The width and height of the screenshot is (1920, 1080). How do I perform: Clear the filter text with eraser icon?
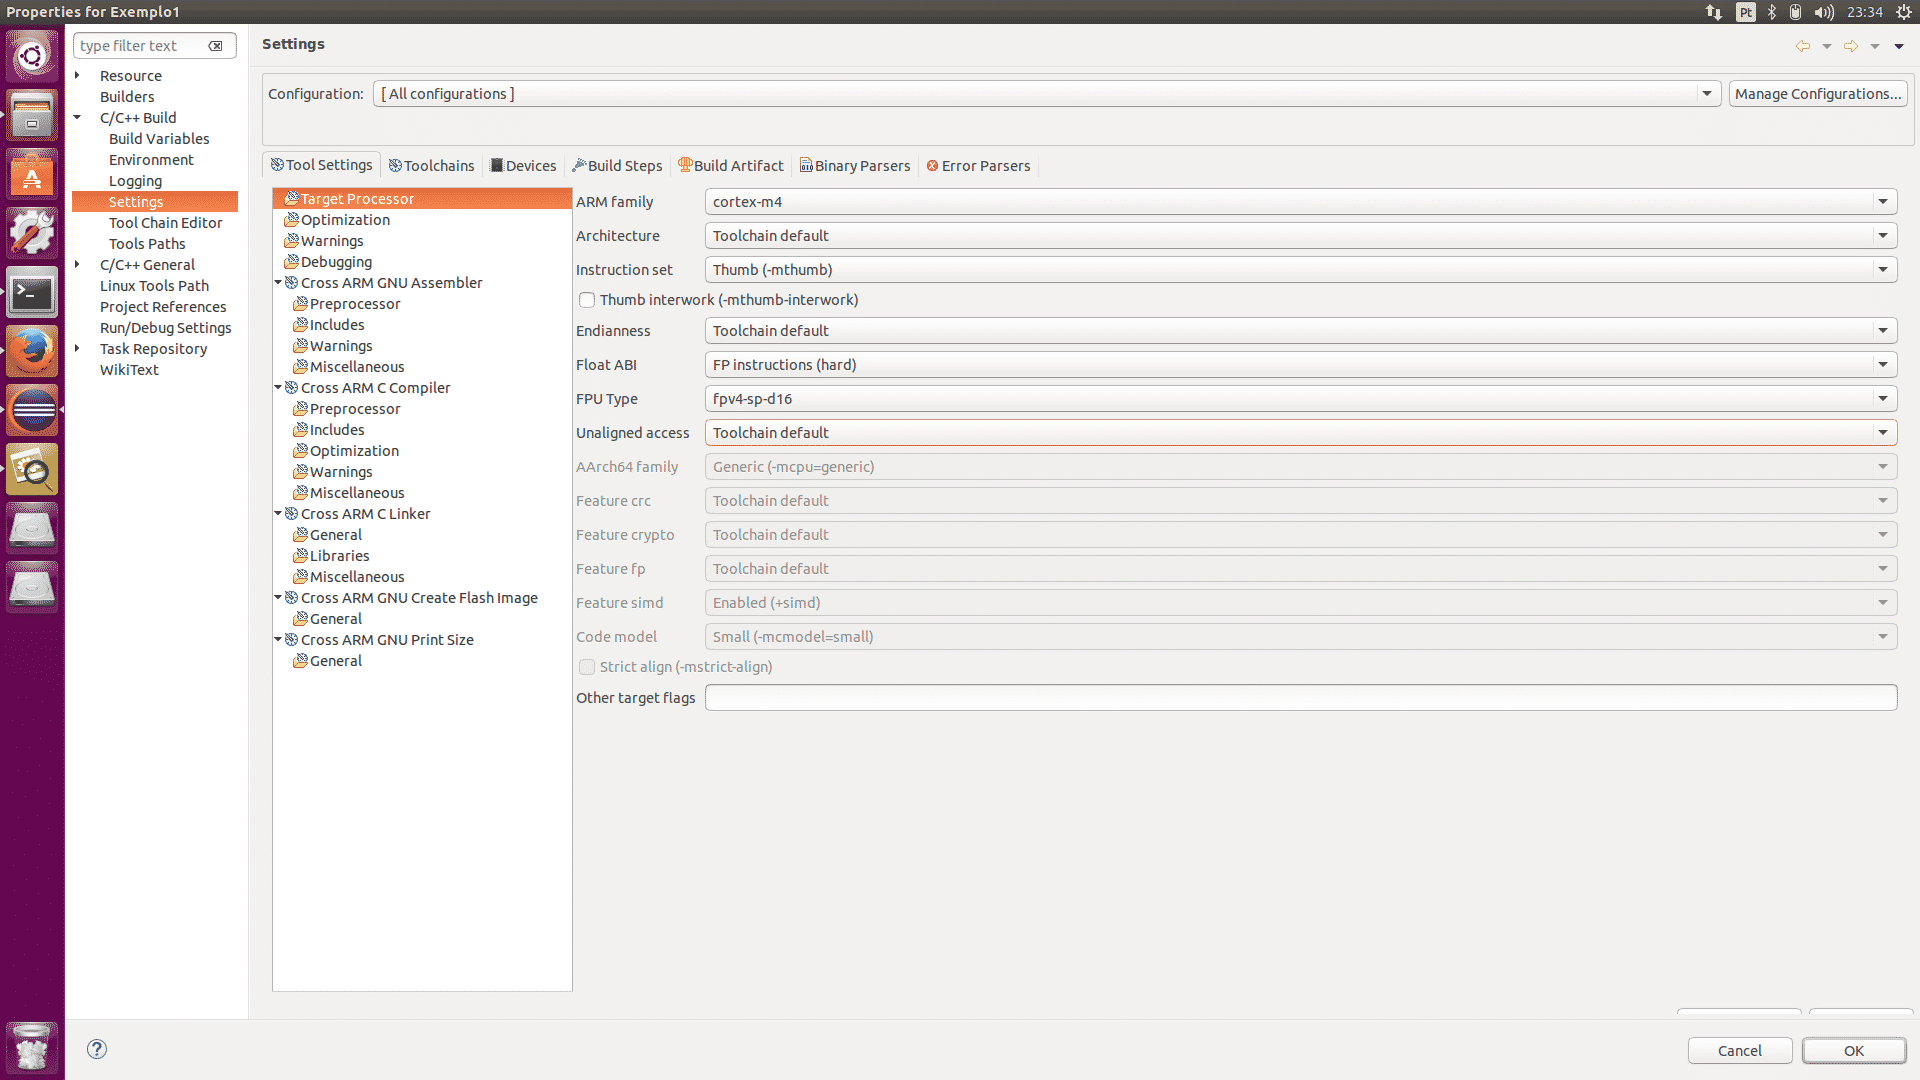point(215,46)
